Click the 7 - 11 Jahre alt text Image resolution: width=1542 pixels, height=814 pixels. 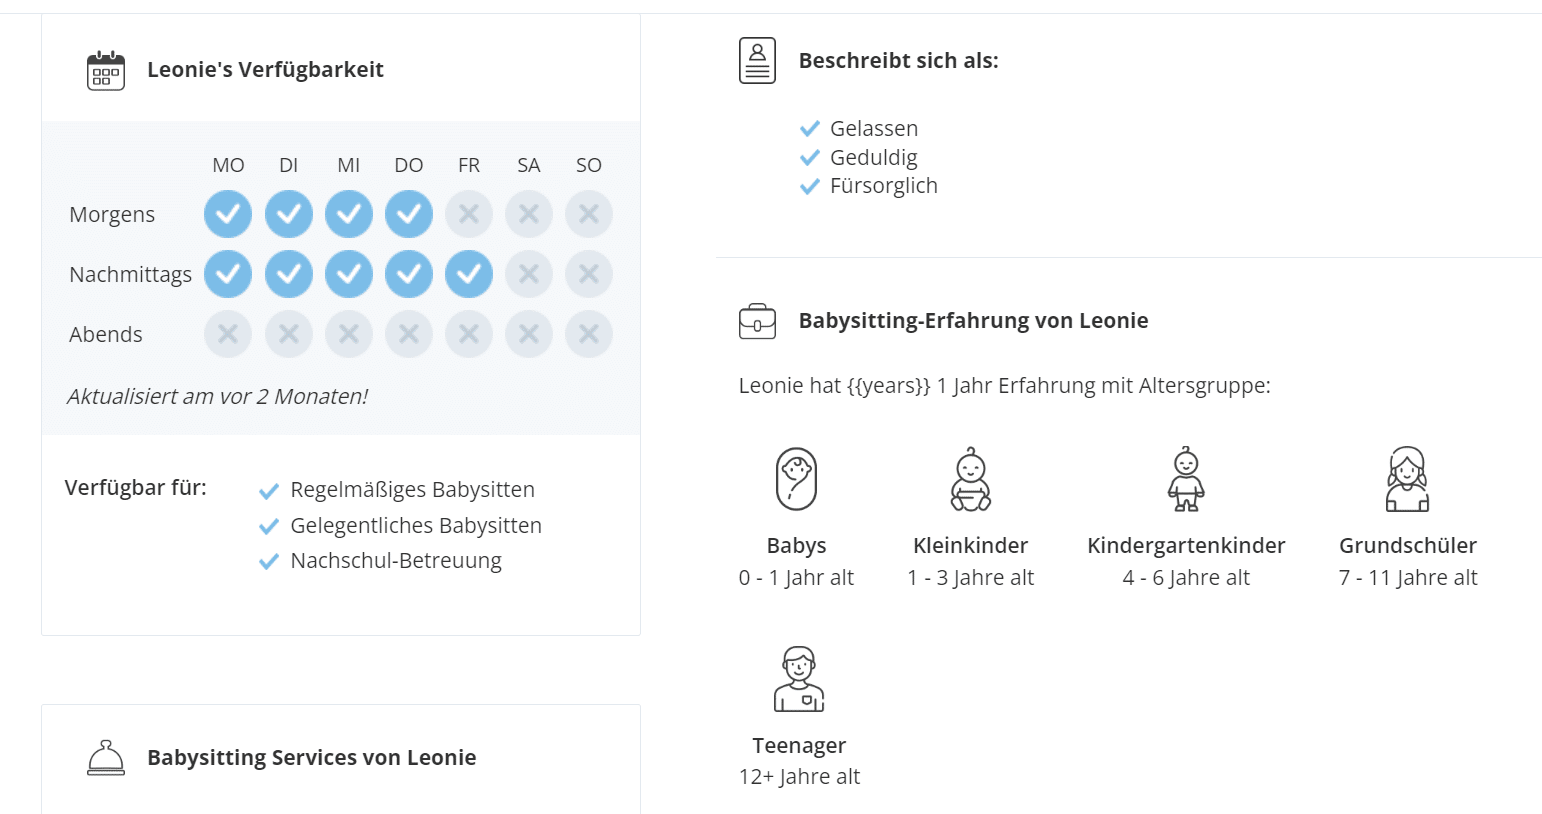click(x=1408, y=578)
